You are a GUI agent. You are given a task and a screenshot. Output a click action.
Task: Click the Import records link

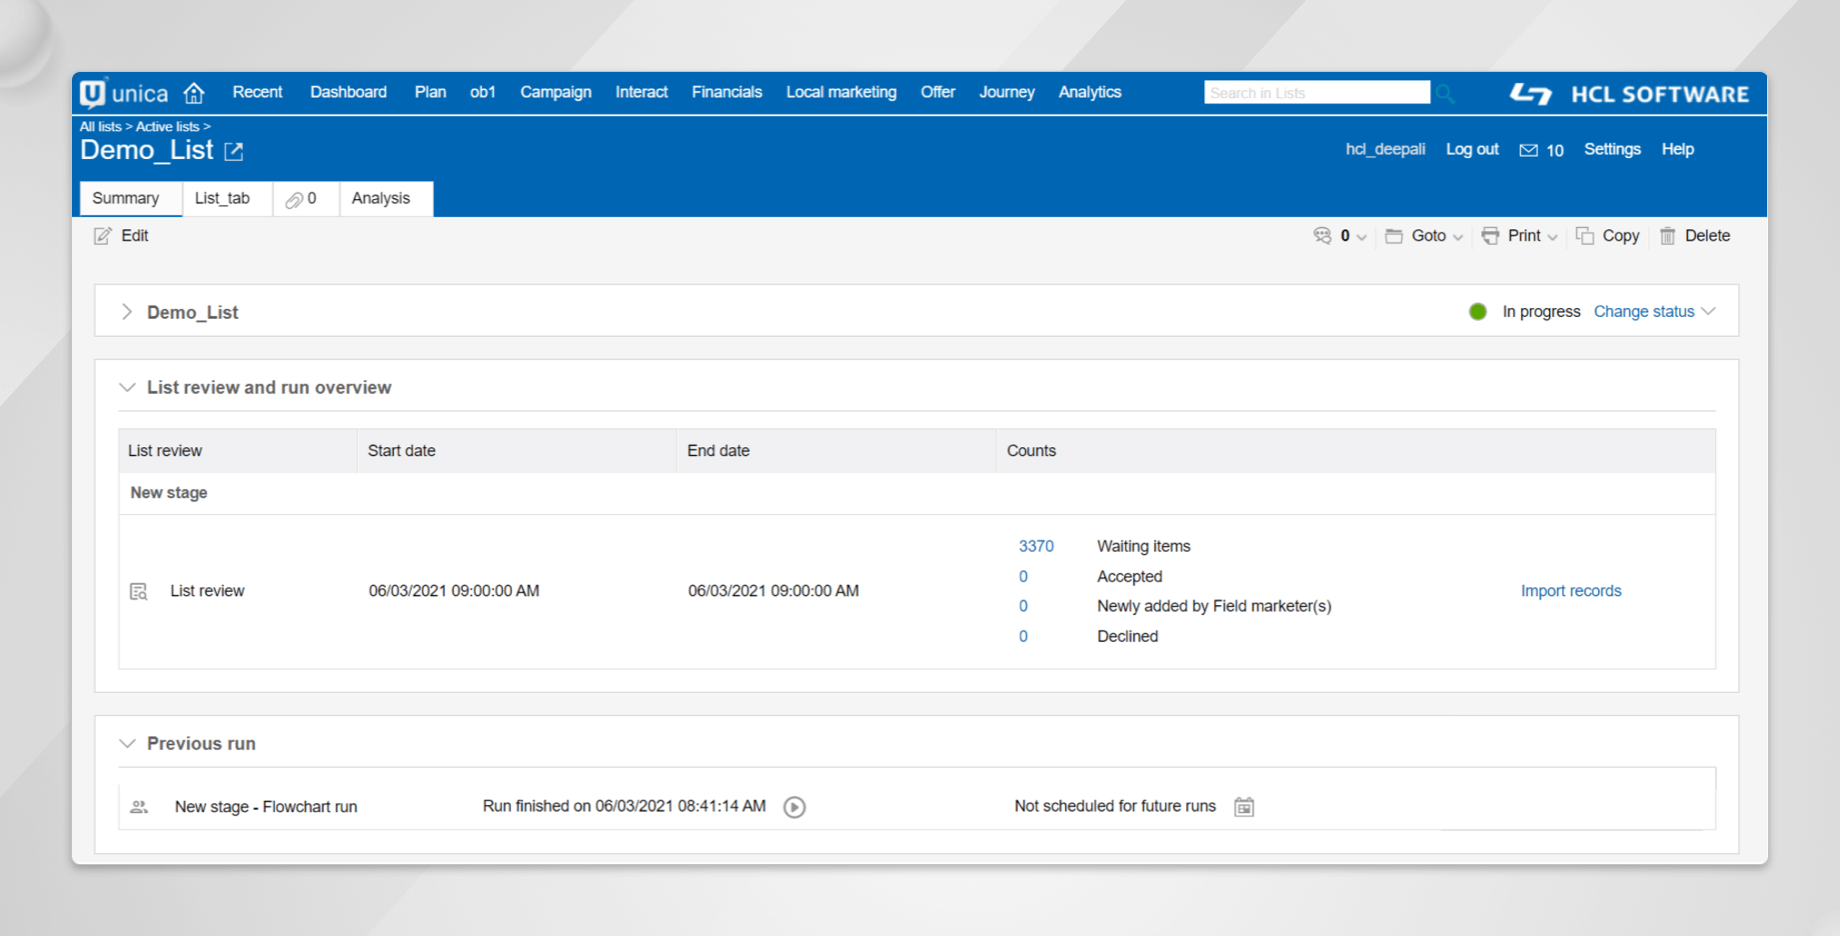(x=1571, y=590)
